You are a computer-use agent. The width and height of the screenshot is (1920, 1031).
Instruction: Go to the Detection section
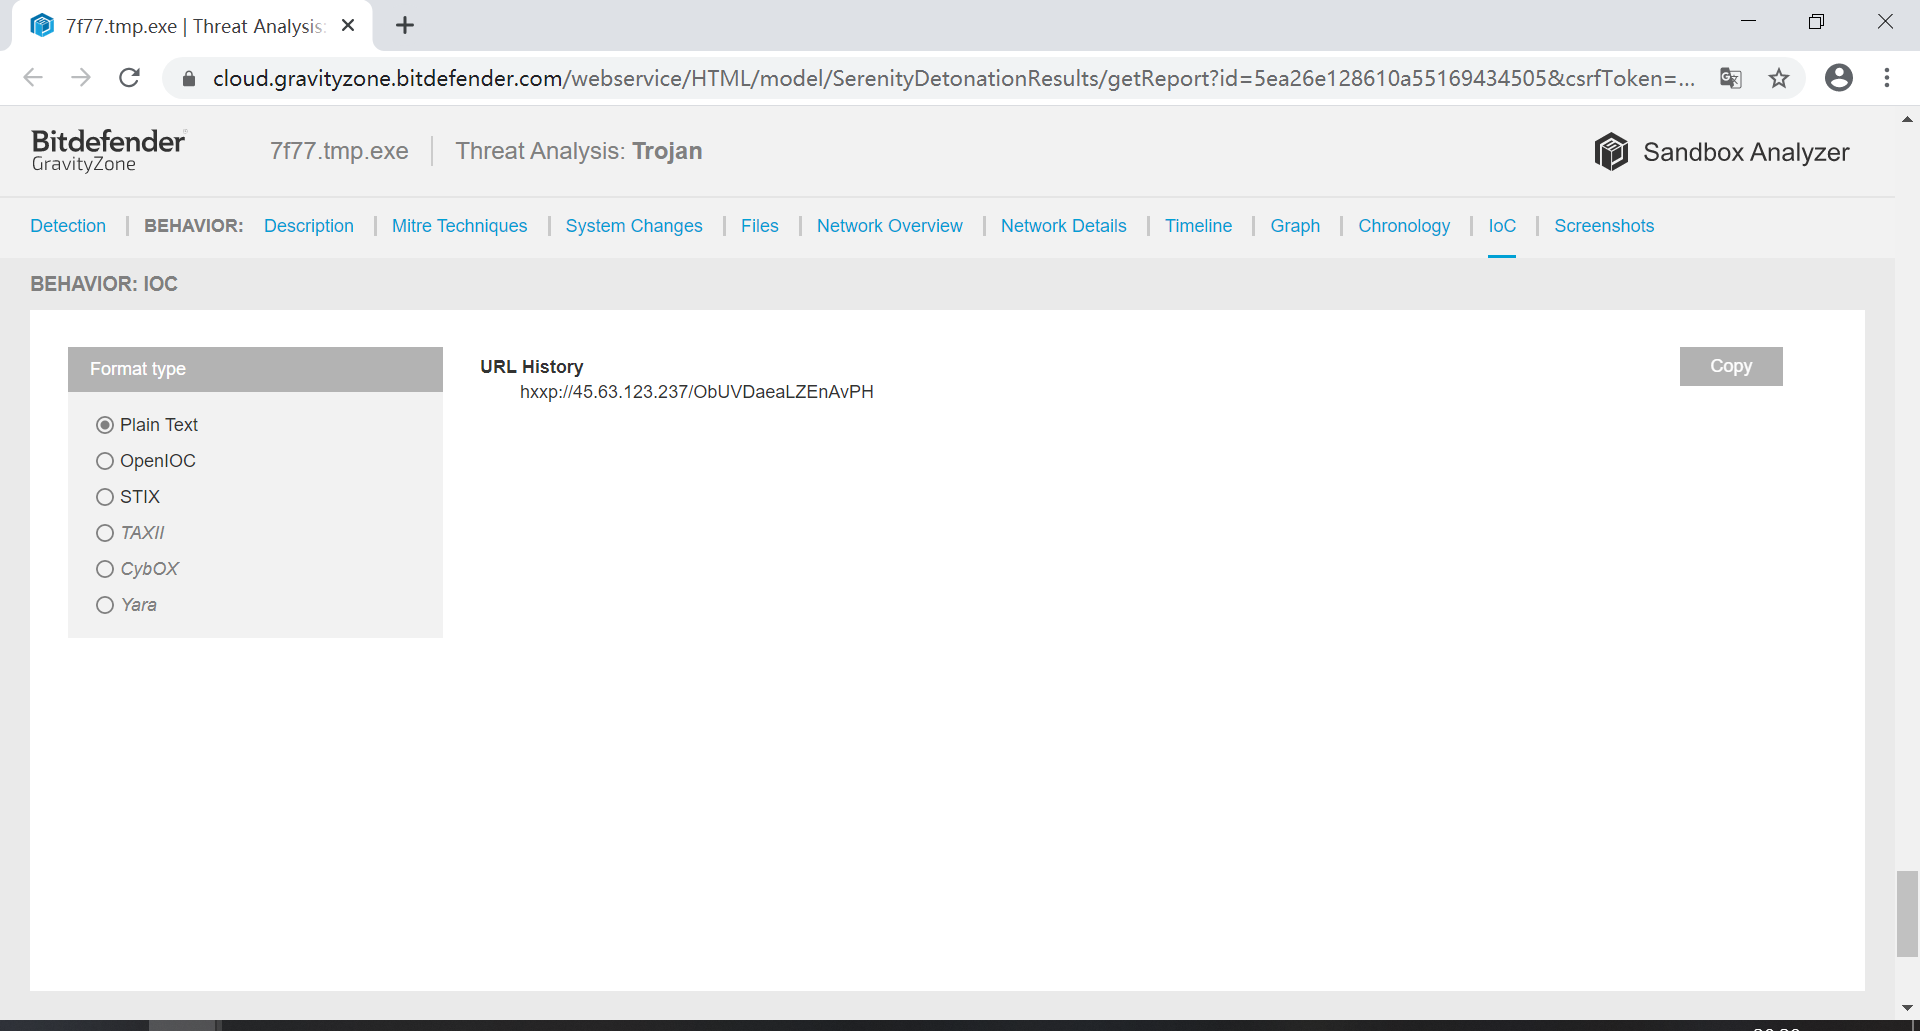(x=68, y=226)
